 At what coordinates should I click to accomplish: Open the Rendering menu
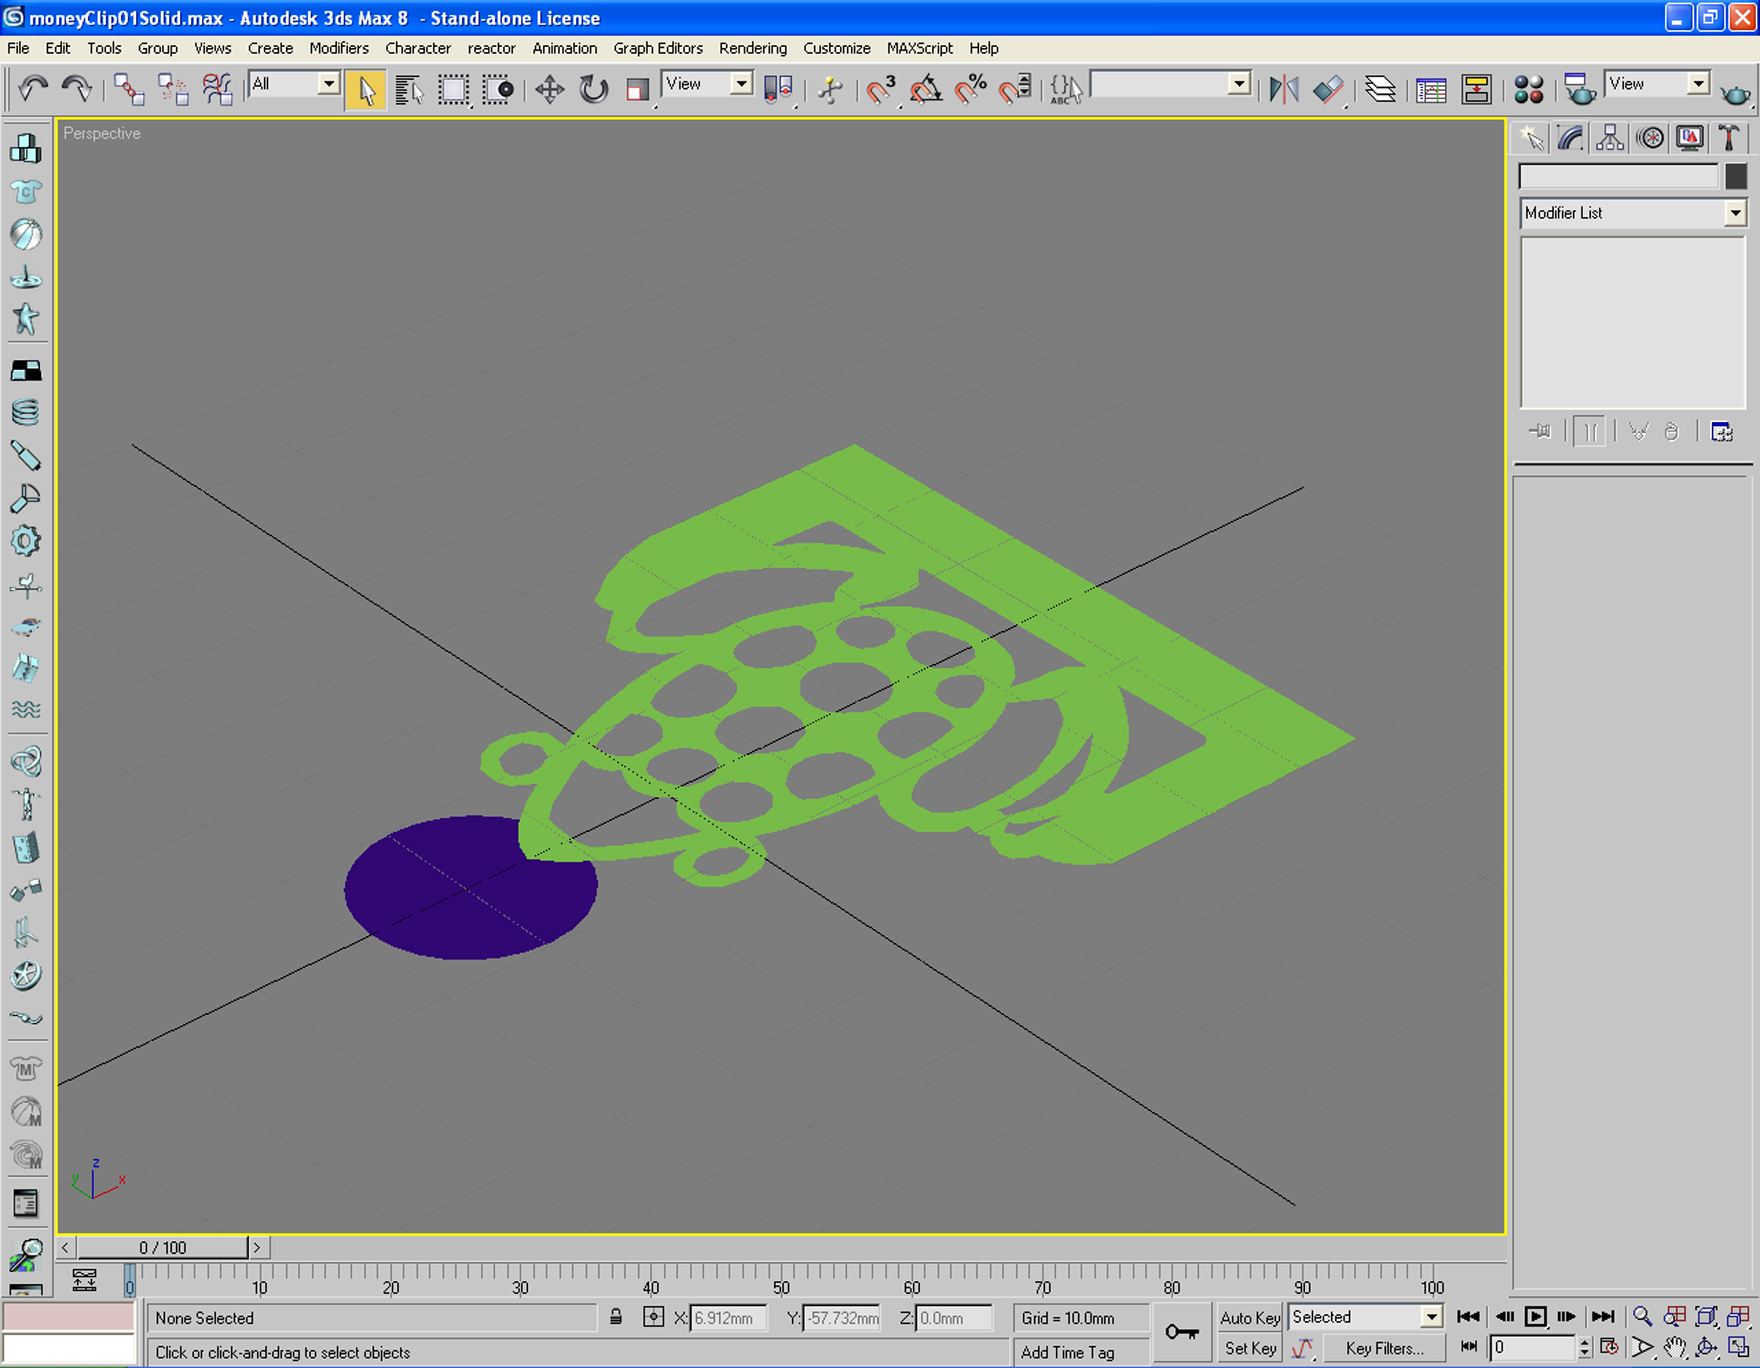tap(752, 48)
